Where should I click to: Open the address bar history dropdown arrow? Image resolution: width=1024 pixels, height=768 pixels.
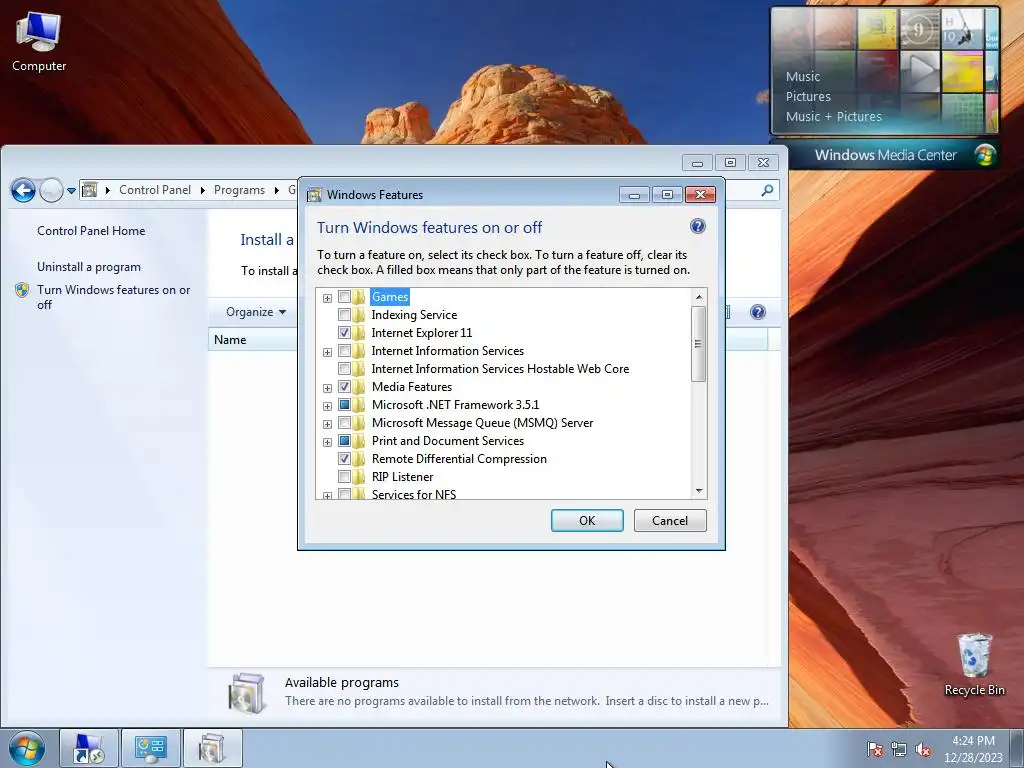(71, 191)
